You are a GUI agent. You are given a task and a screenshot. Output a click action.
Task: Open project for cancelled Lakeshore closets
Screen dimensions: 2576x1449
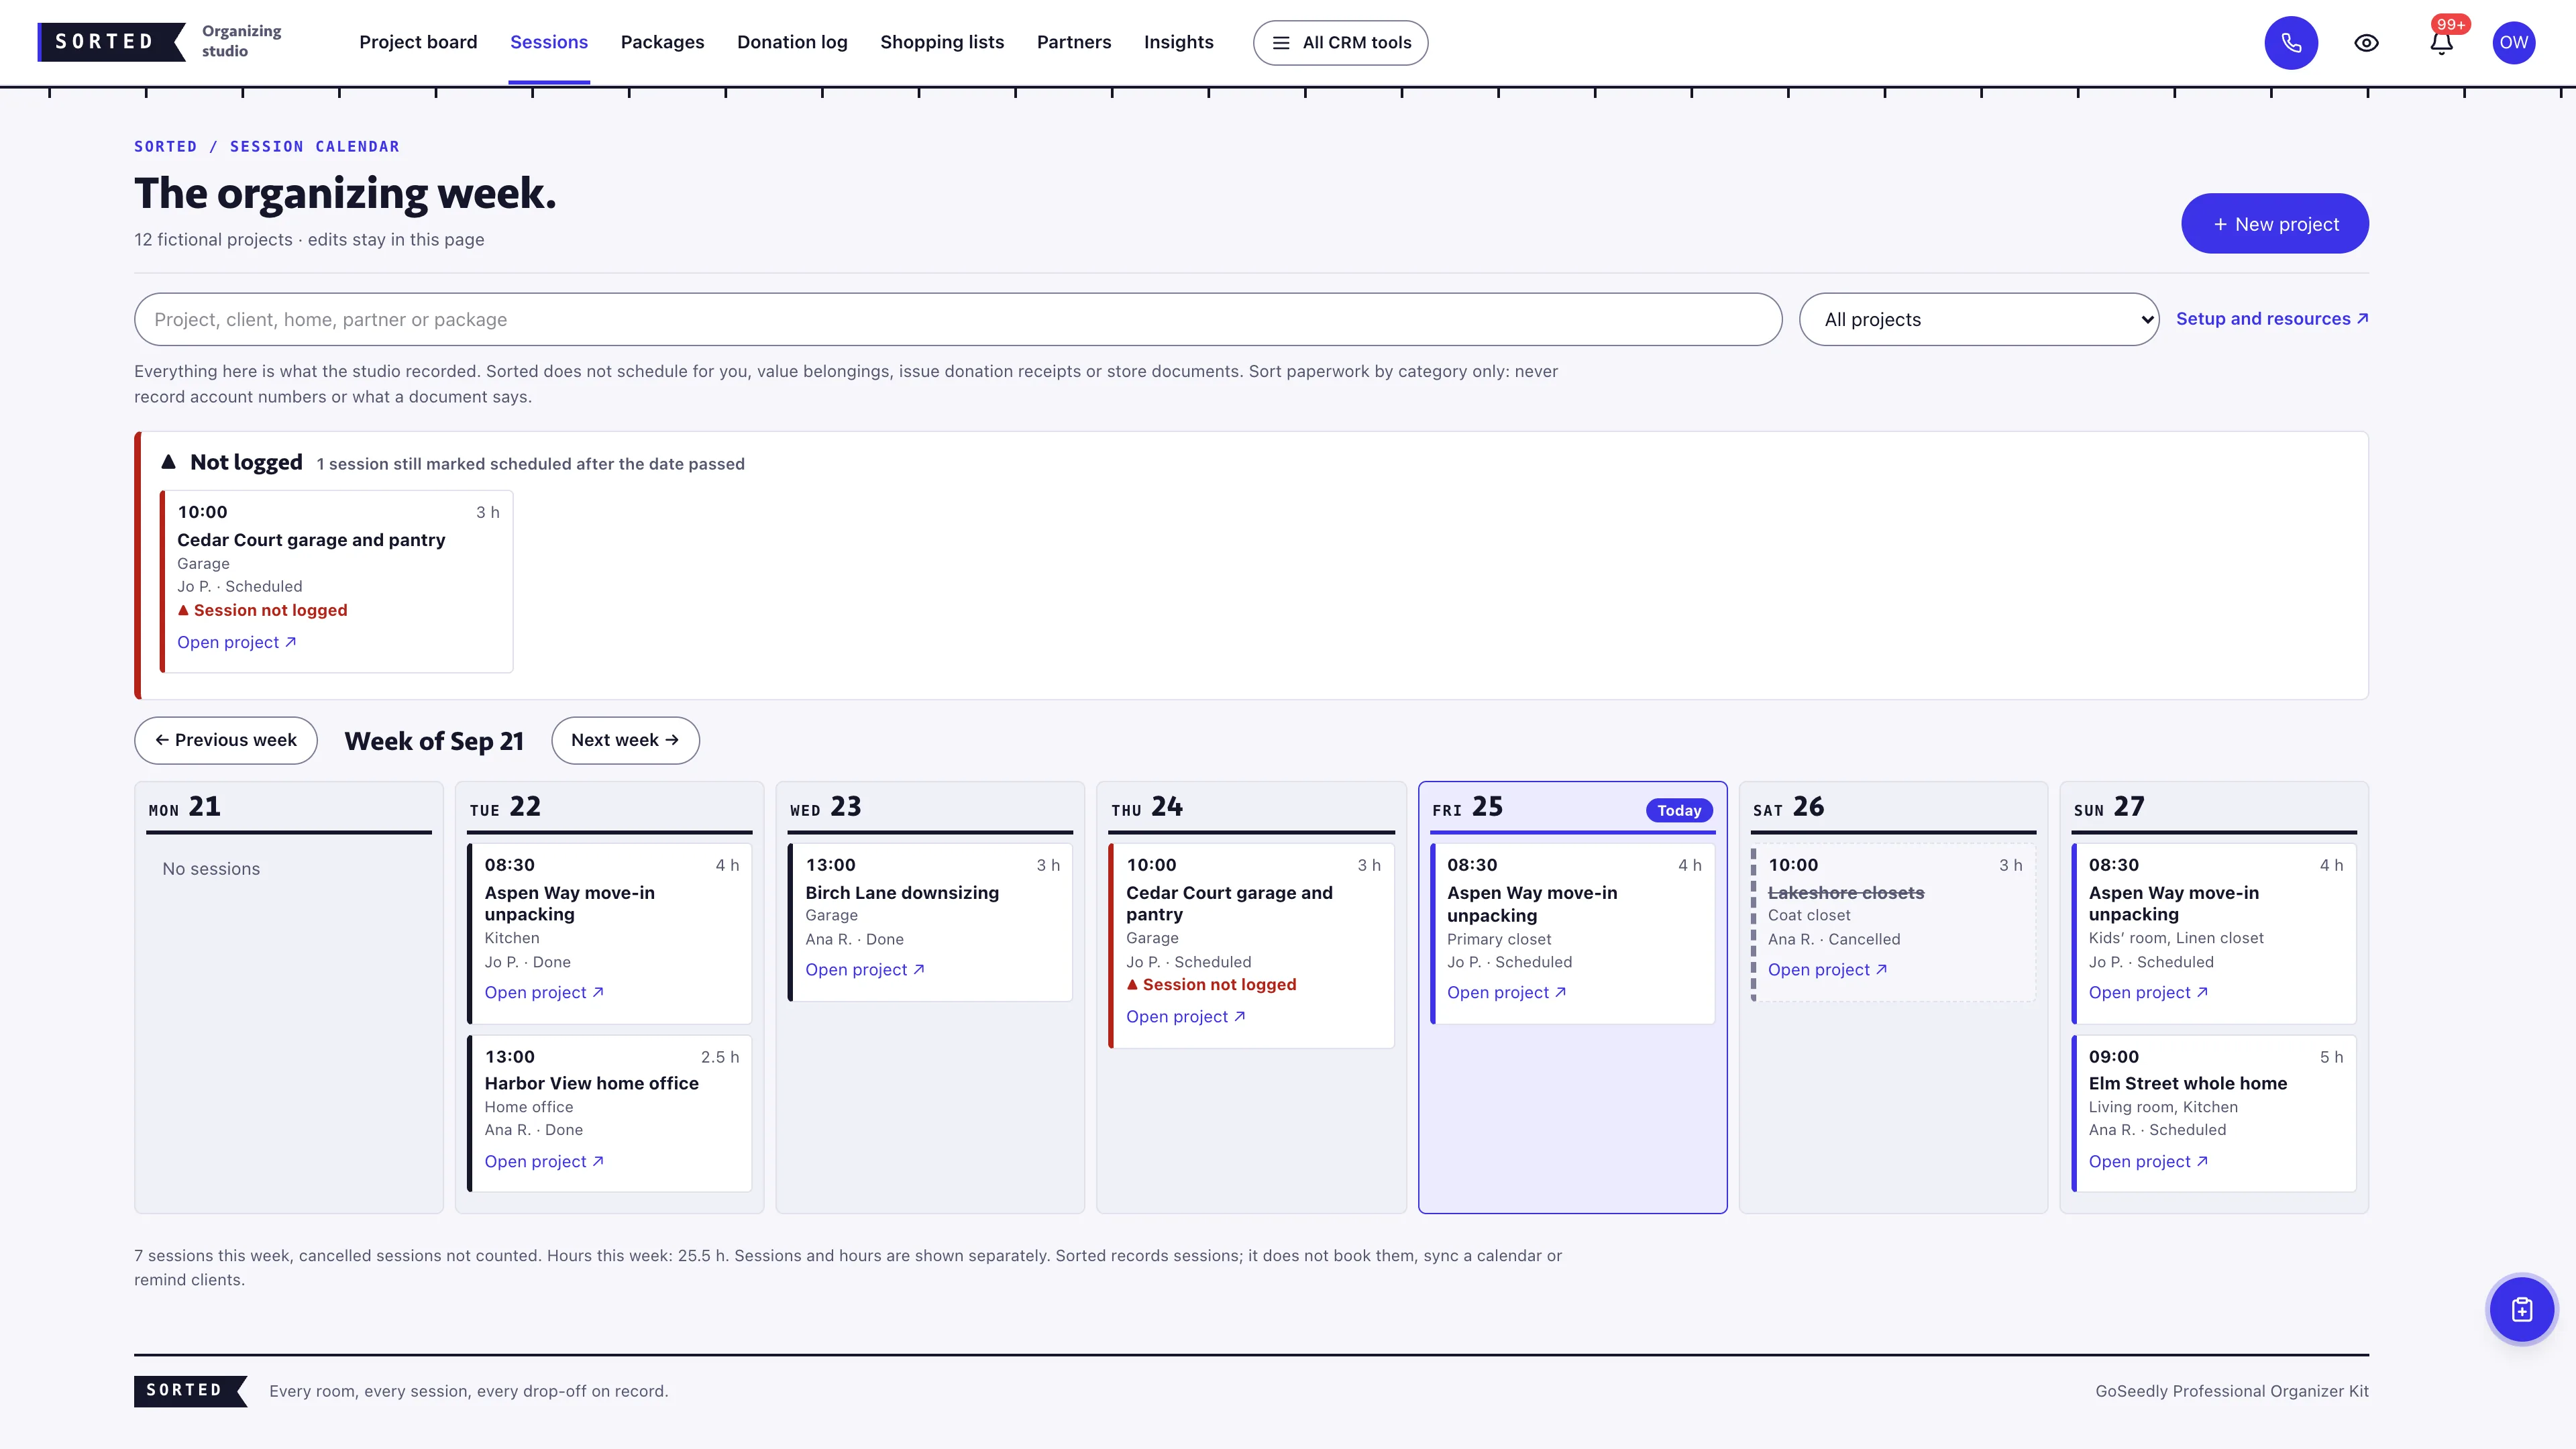click(1827, 969)
